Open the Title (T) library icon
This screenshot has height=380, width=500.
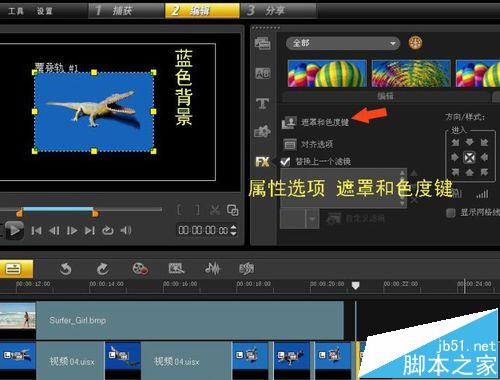click(x=263, y=104)
